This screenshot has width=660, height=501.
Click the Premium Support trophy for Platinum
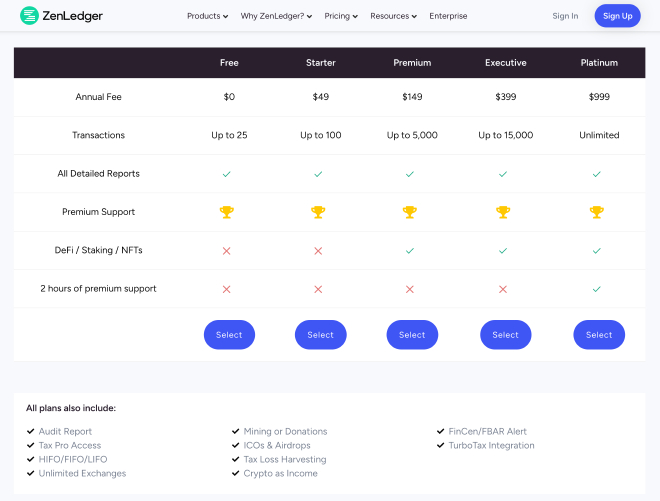(596, 212)
